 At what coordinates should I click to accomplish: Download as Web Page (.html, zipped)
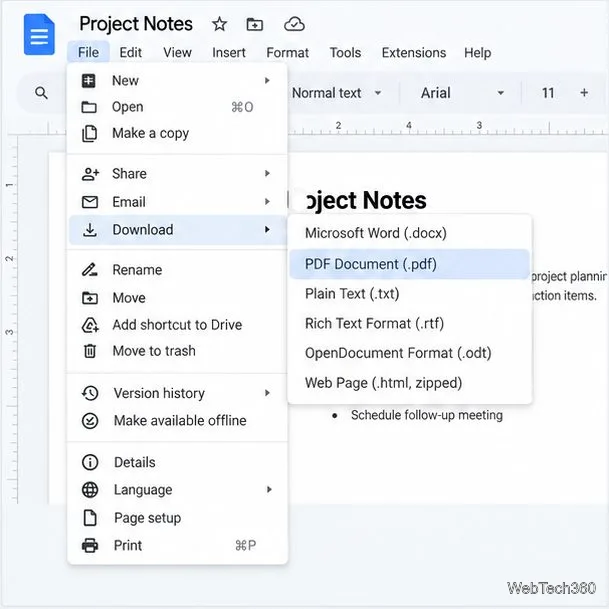point(410,383)
